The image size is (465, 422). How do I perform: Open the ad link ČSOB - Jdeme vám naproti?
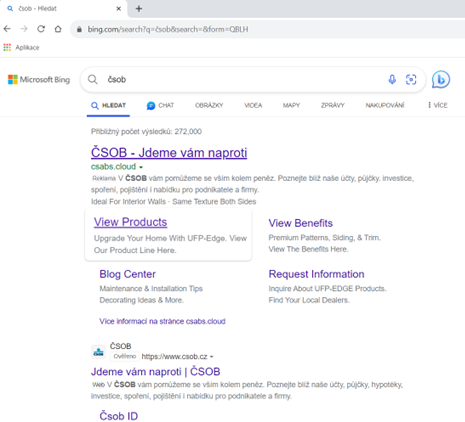click(x=169, y=153)
